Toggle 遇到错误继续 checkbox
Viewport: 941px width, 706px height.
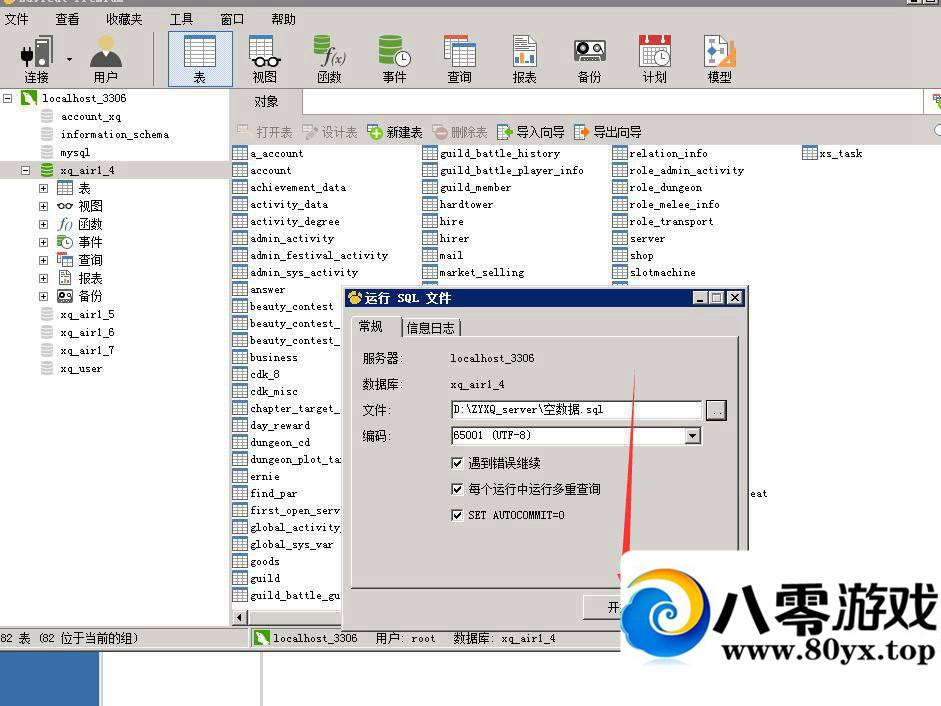457,463
